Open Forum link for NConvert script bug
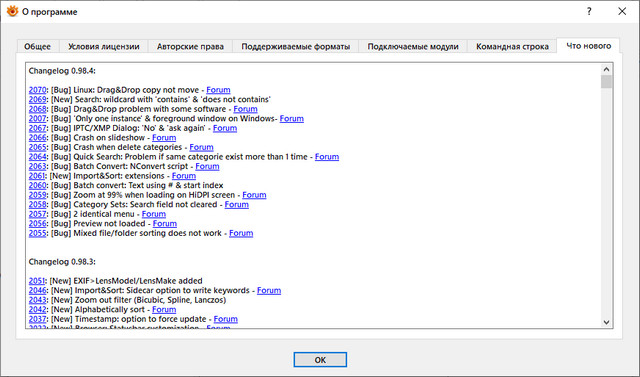This screenshot has width=640, height=377. 207,166
